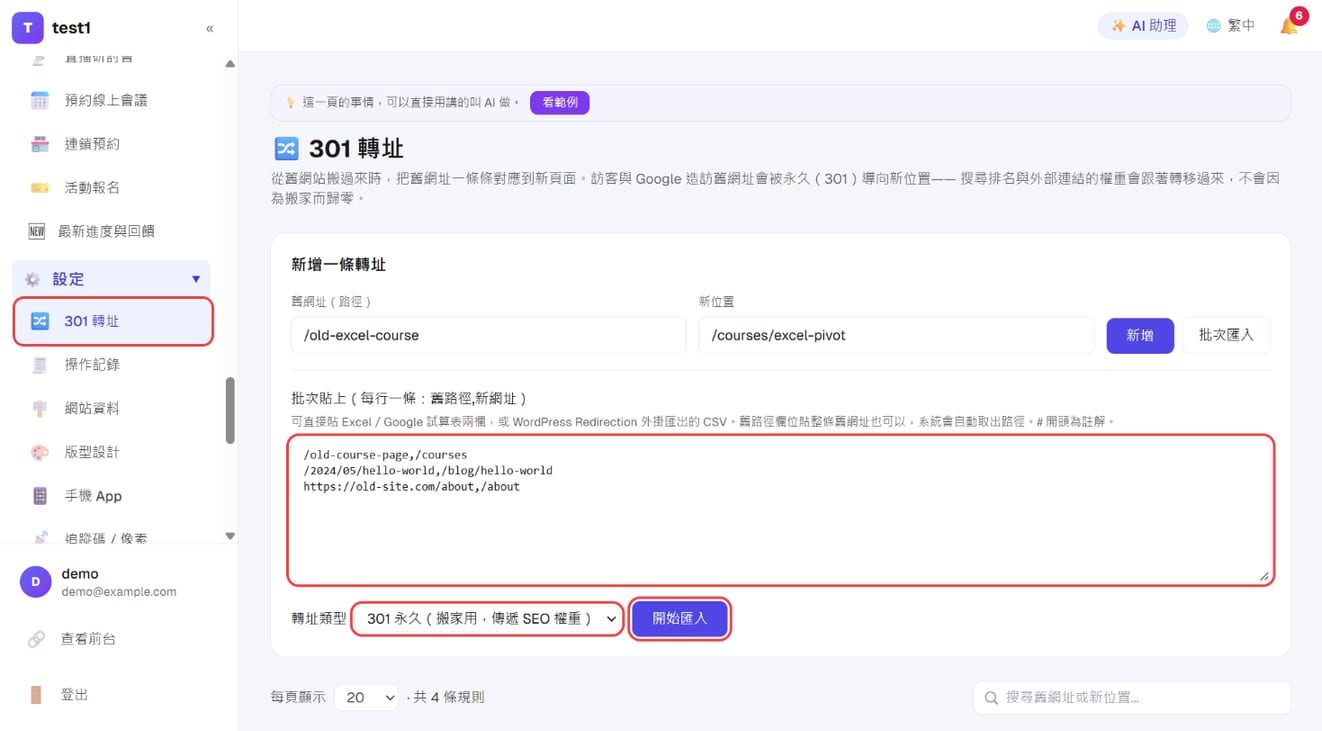Screen dimensions: 1322x731
Task: Open 操作記錄 in the sidebar
Action: click(112, 365)
